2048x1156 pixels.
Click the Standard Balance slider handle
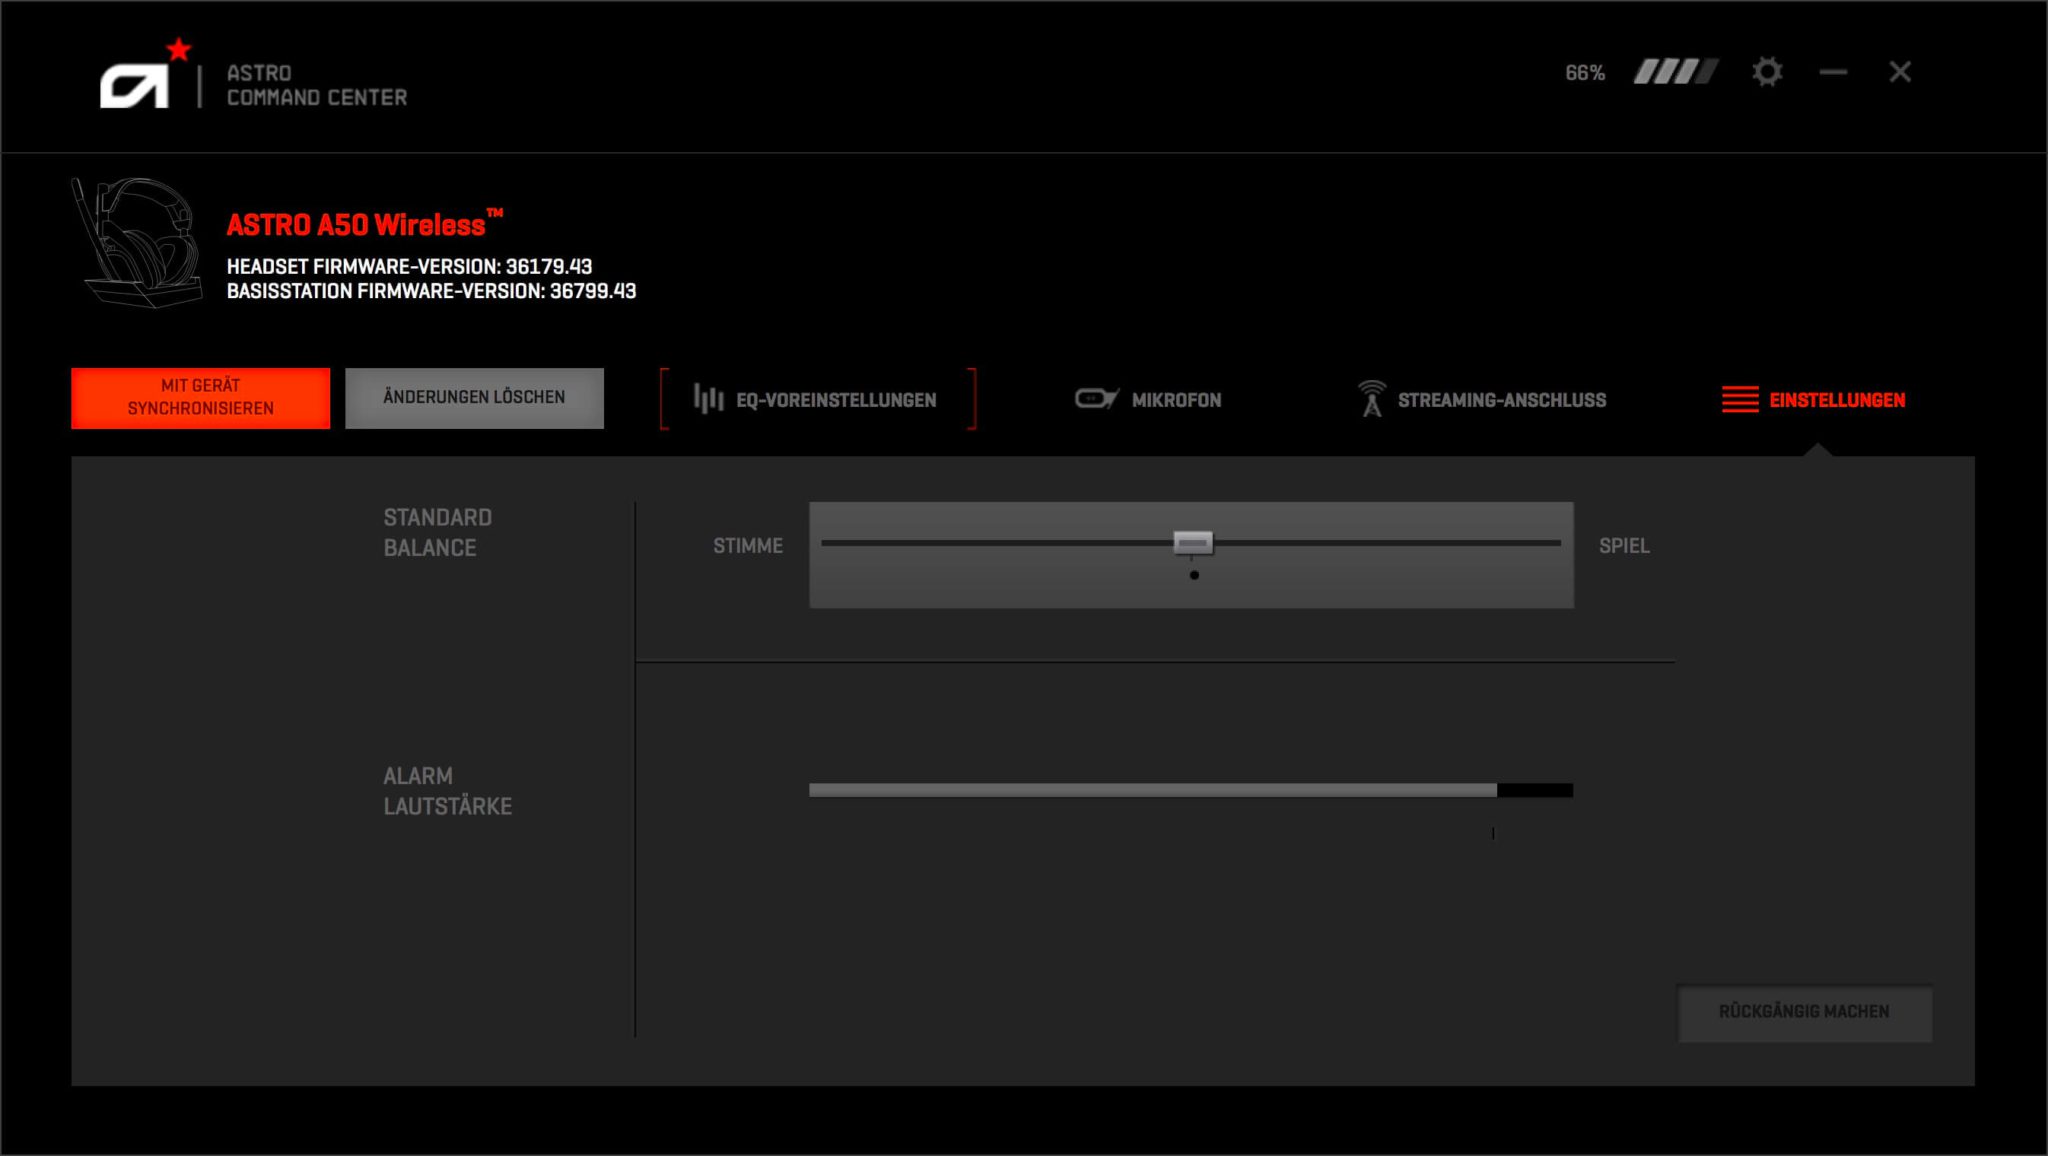1193,543
